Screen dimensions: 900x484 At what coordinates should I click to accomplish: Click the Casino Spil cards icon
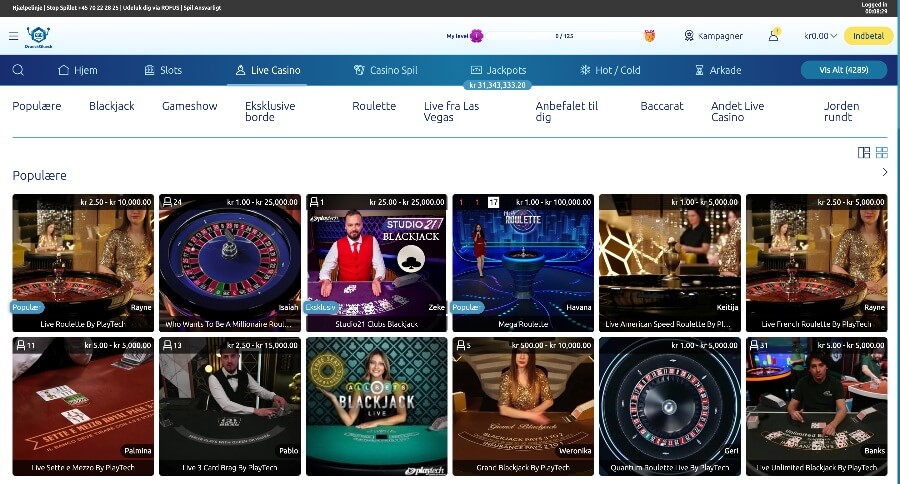pyautogui.click(x=359, y=70)
